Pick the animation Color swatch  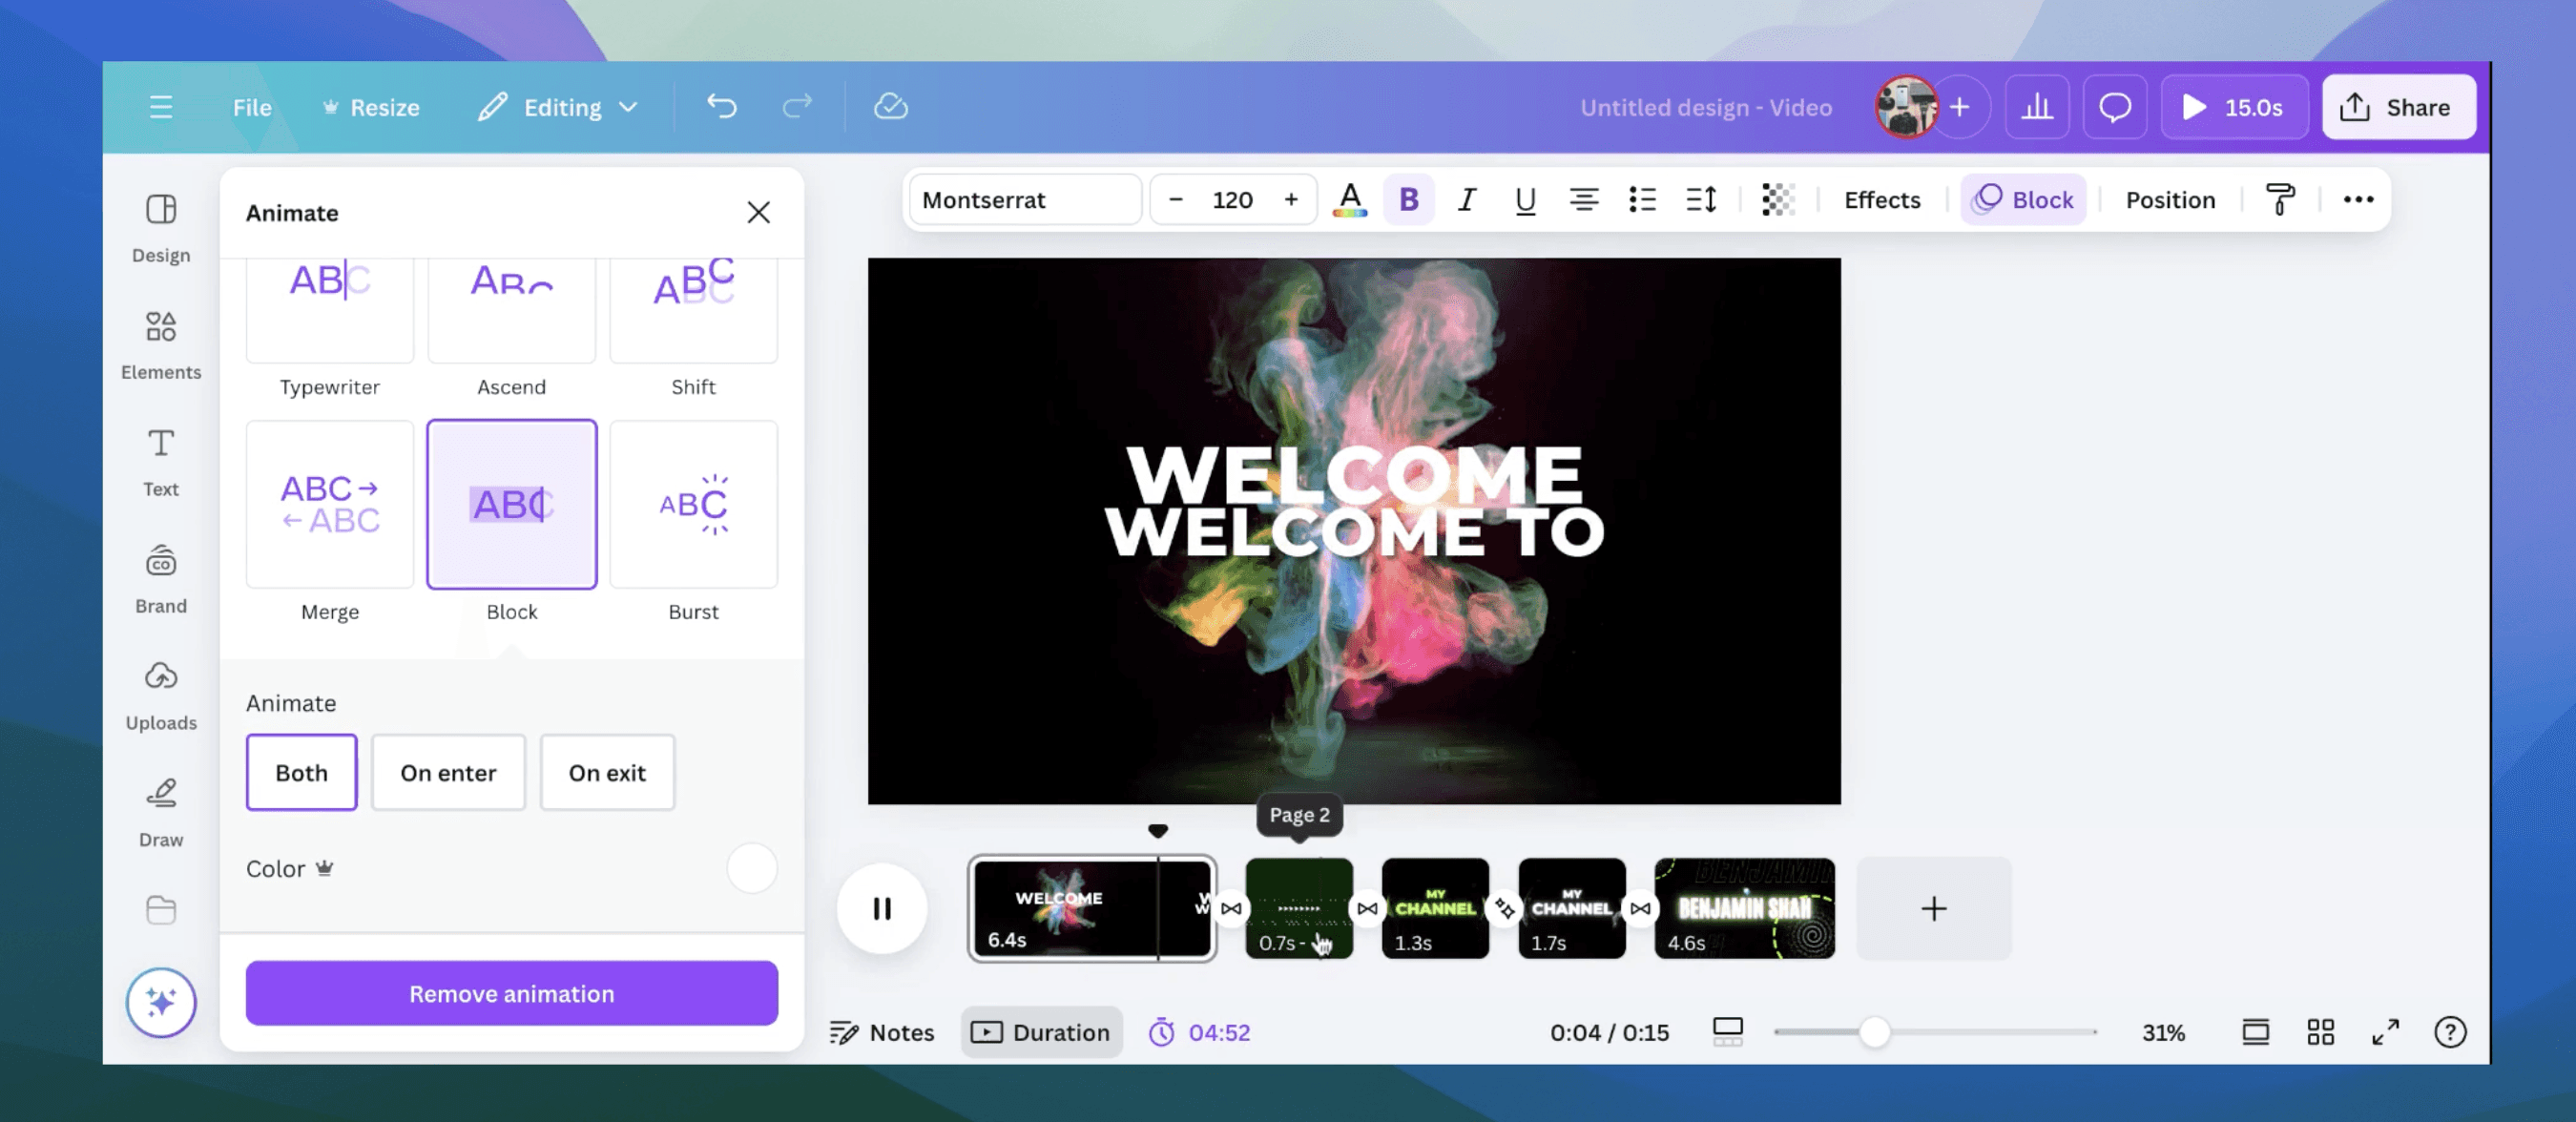pos(752,868)
